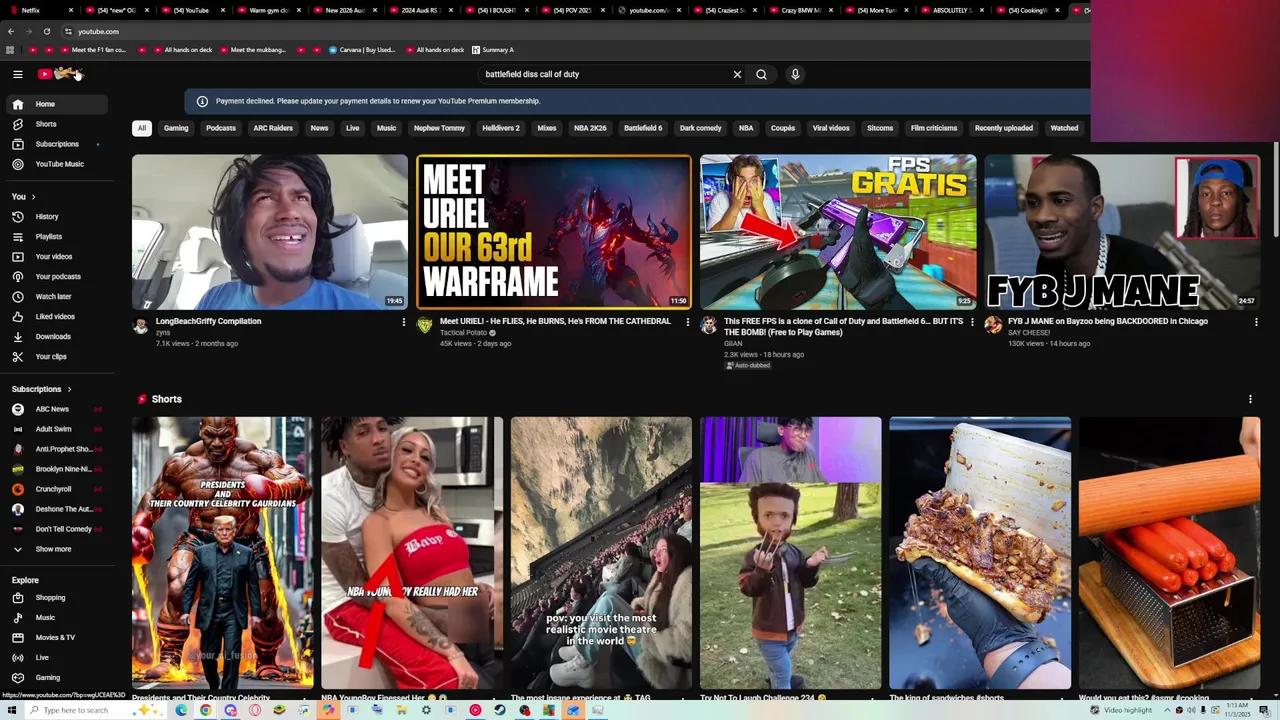
Task: Open the Brooklyn Nine-Nine subscription channel
Action: click(57, 469)
